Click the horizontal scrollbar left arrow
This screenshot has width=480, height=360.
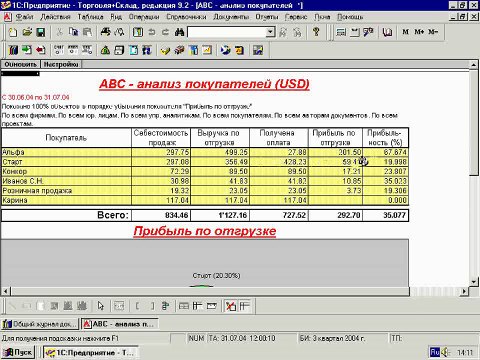point(5,291)
